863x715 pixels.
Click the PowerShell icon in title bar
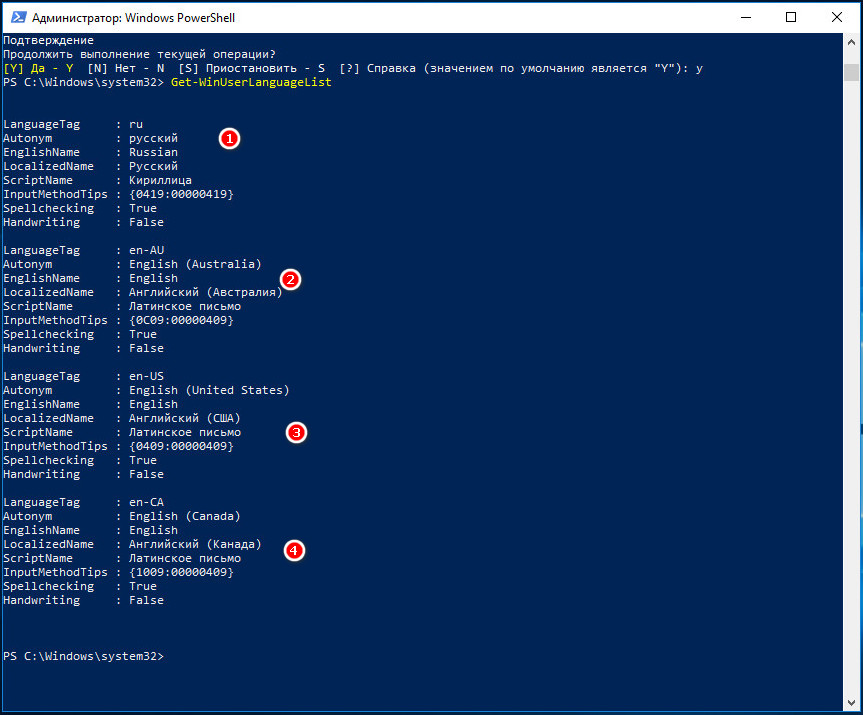[x=19, y=18]
